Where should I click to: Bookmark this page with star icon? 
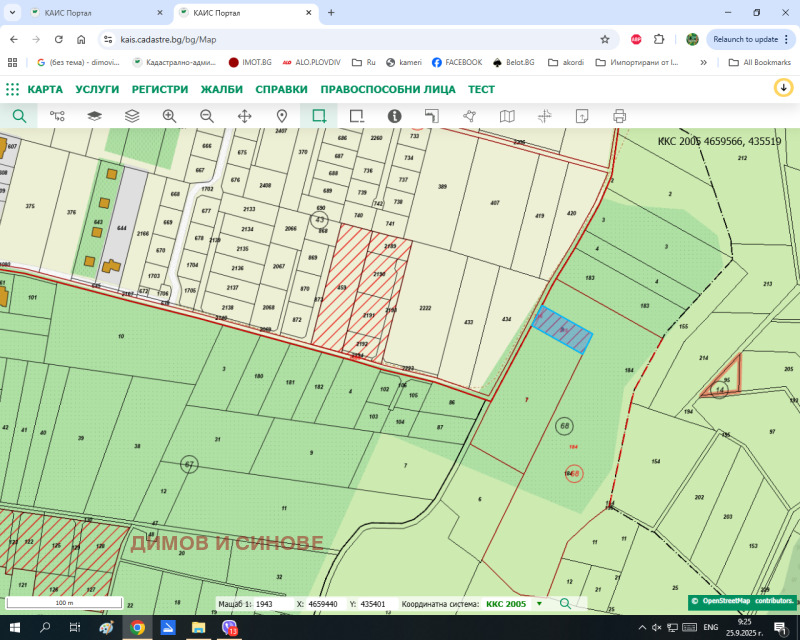[605, 39]
